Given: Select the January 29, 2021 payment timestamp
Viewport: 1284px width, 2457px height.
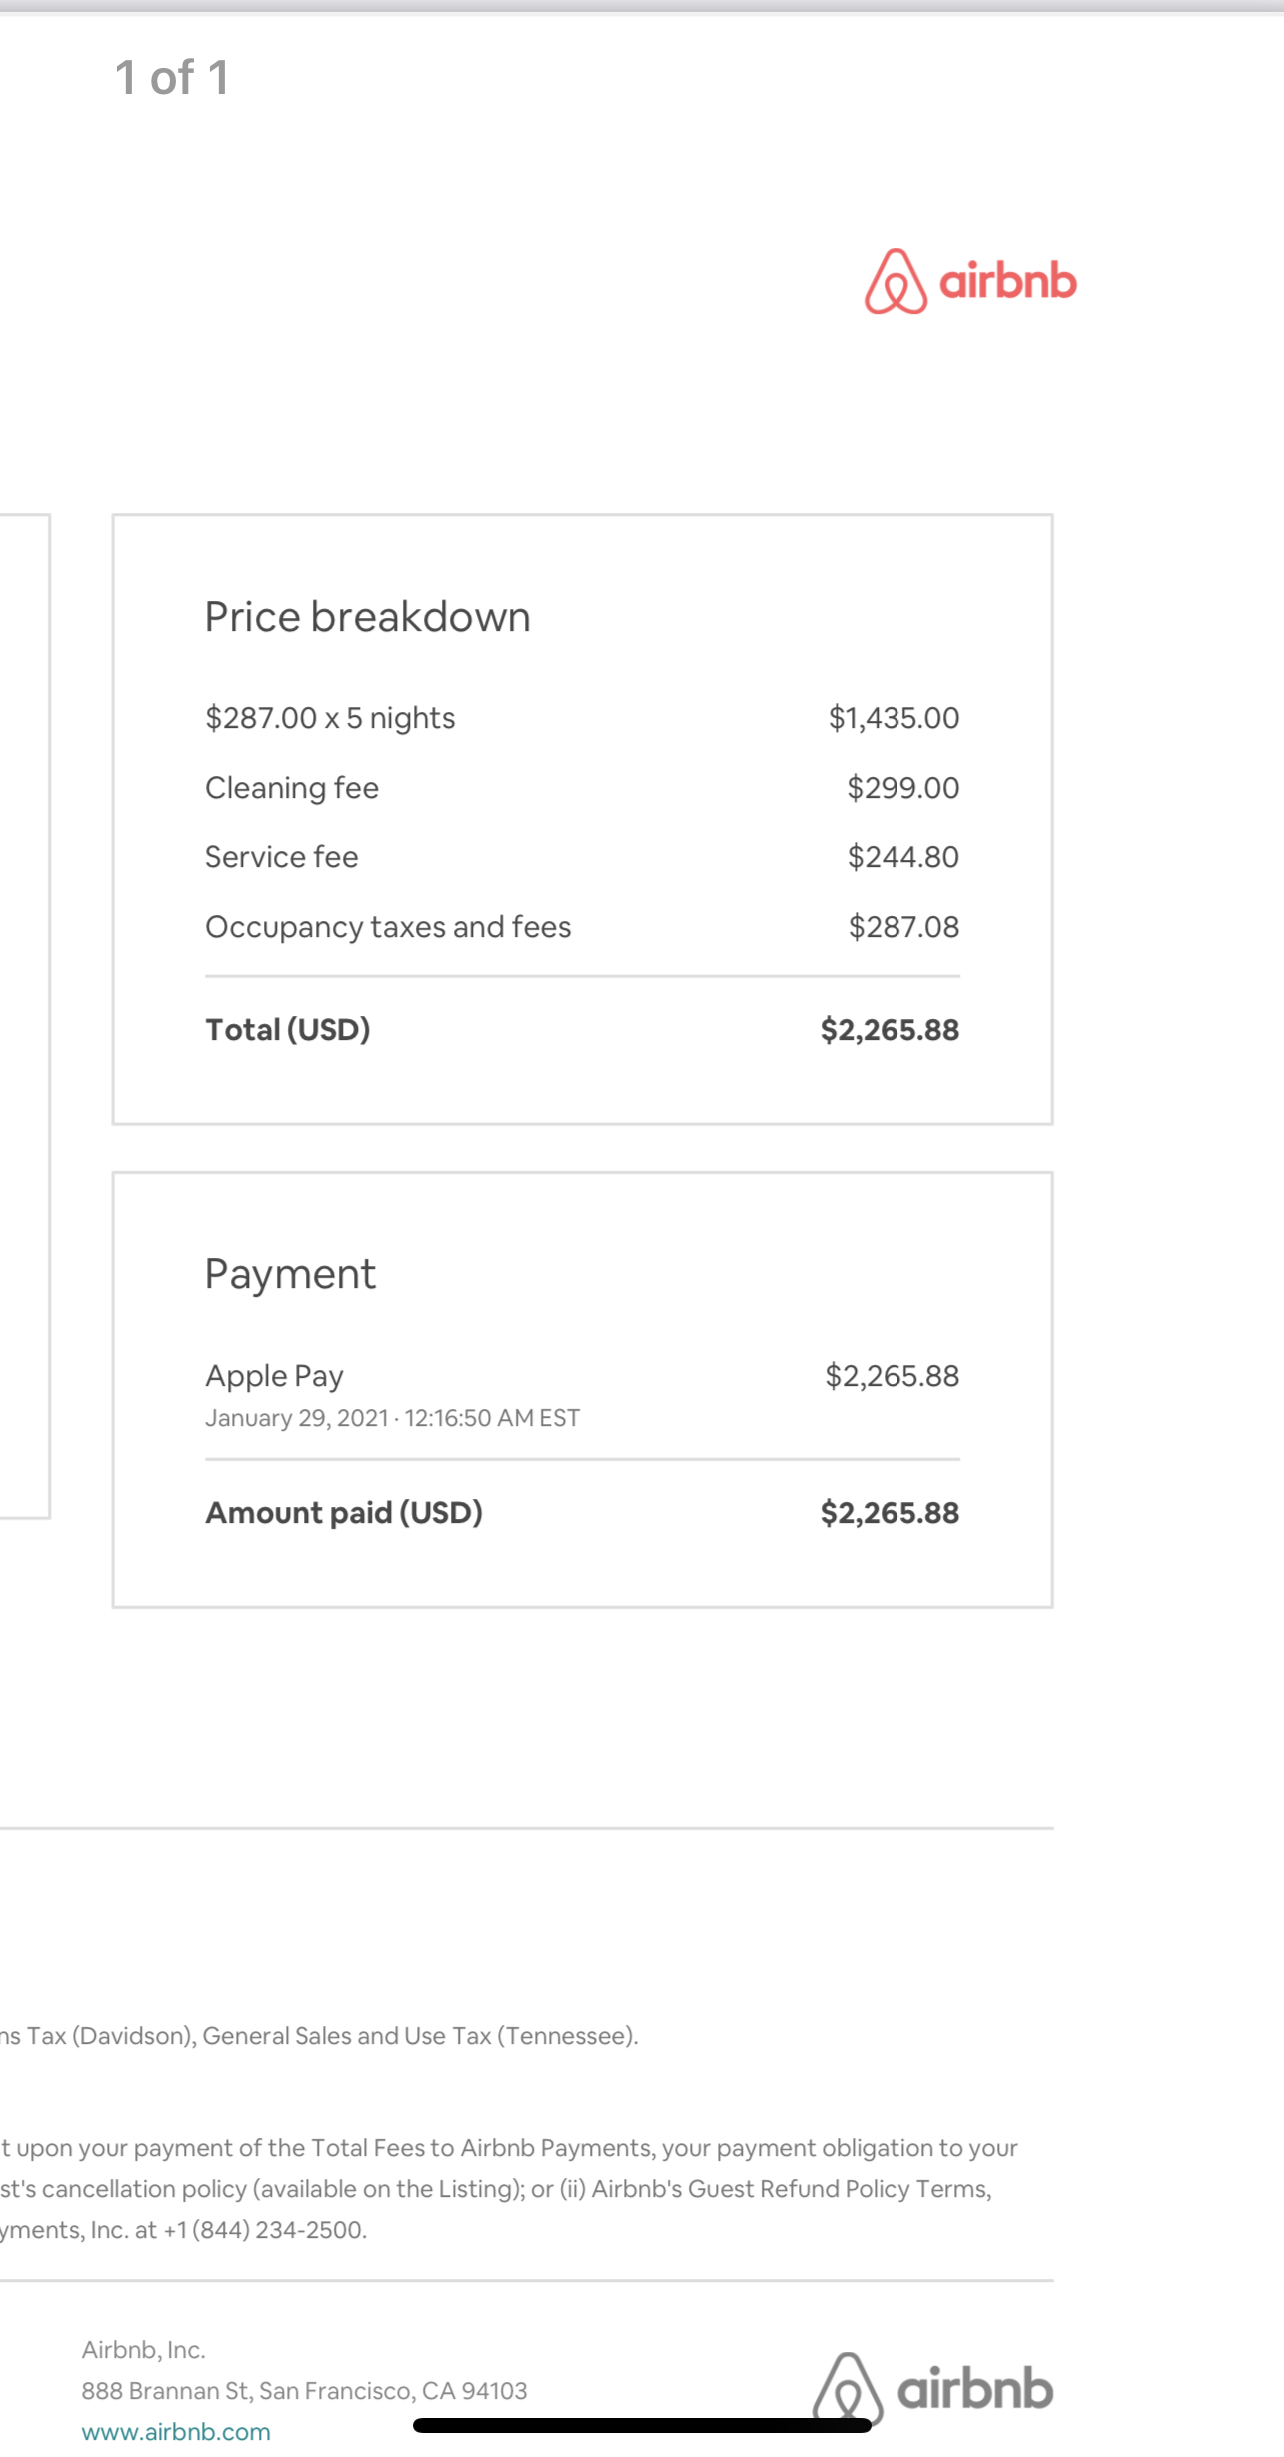Looking at the screenshot, I should (x=392, y=1418).
